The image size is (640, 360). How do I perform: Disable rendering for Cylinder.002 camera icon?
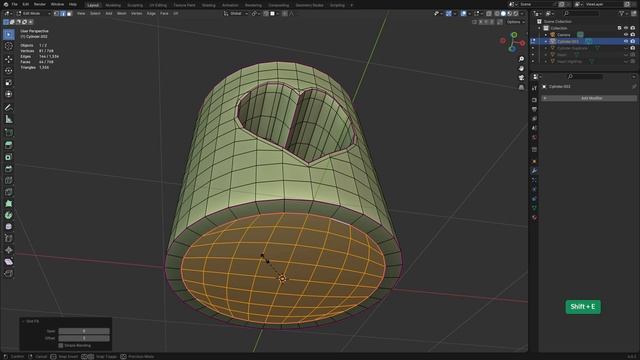[633, 41]
